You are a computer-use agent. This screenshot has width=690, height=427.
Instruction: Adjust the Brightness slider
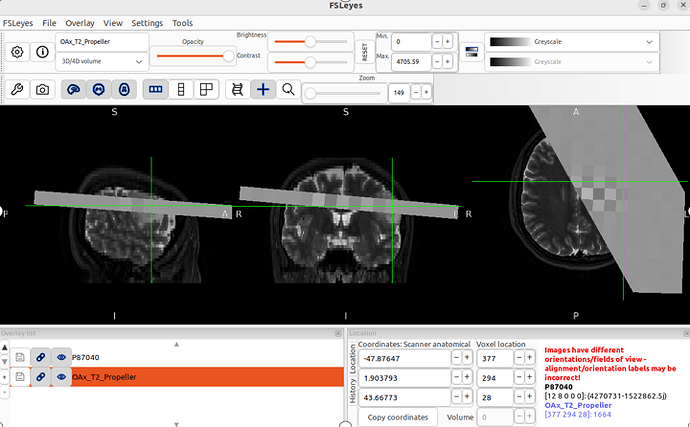pyautogui.click(x=311, y=42)
